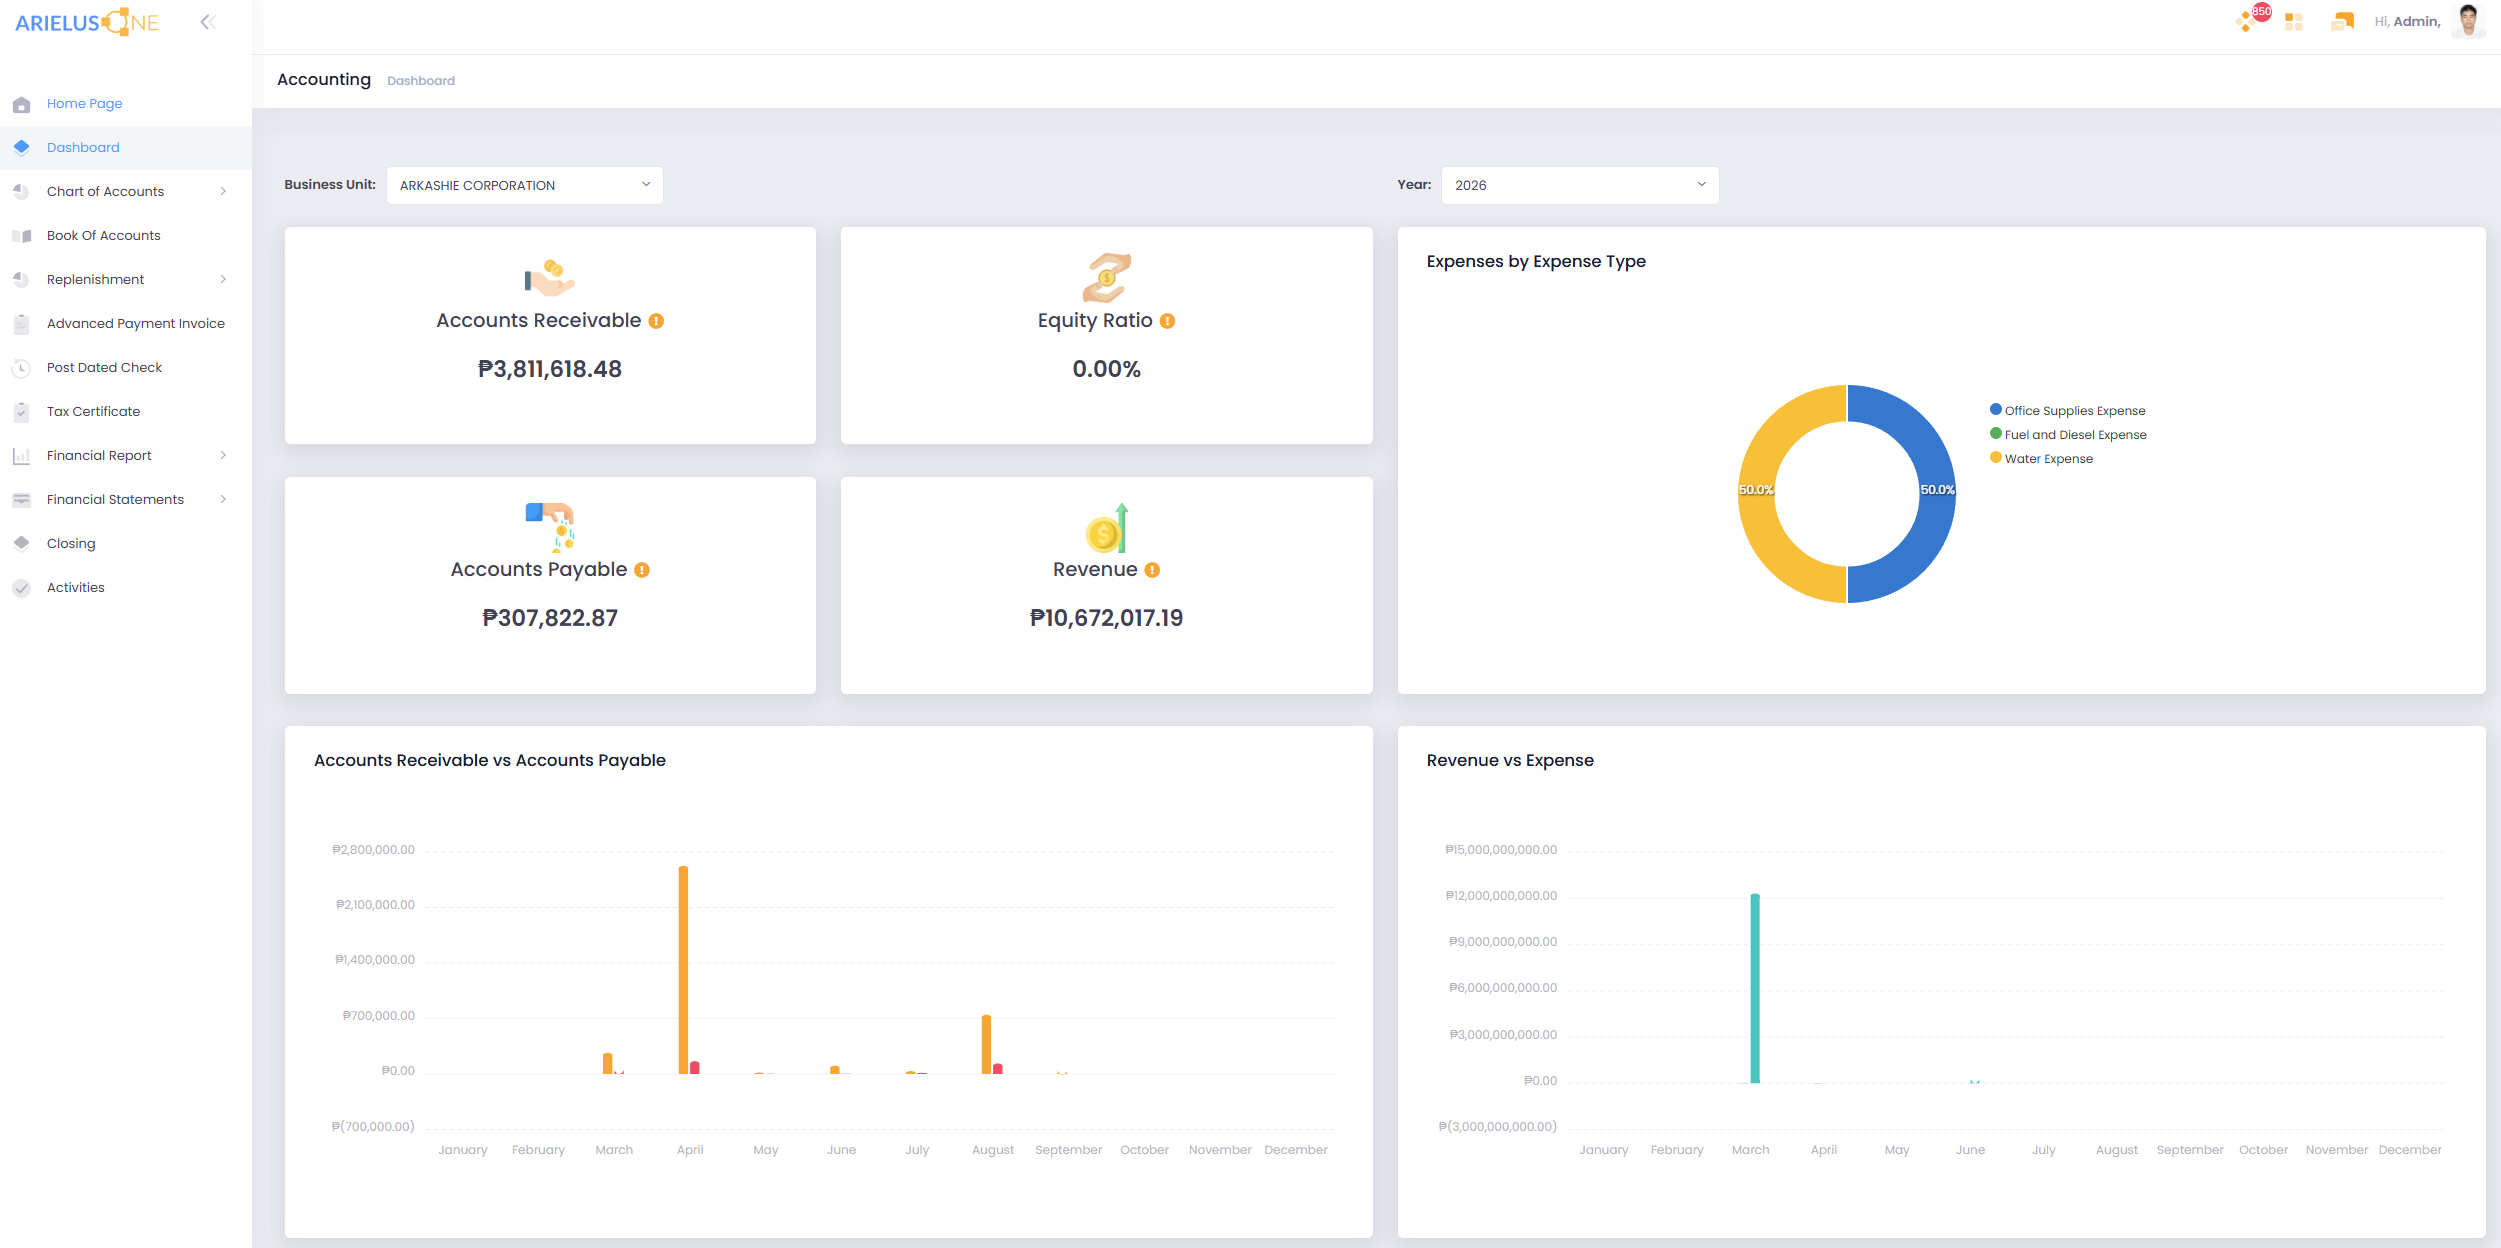Click the Dashboard diamond icon in the sidebar
Image resolution: width=2501 pixels, height=1248 pixels.
tap(21, 147)
